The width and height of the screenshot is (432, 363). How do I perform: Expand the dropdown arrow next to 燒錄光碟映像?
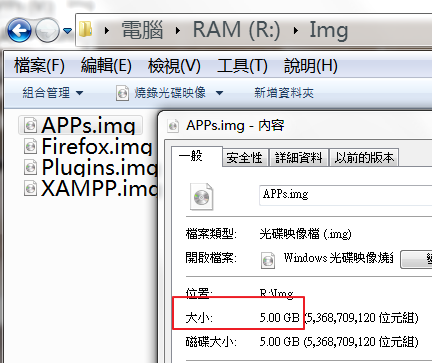point(219,93)
